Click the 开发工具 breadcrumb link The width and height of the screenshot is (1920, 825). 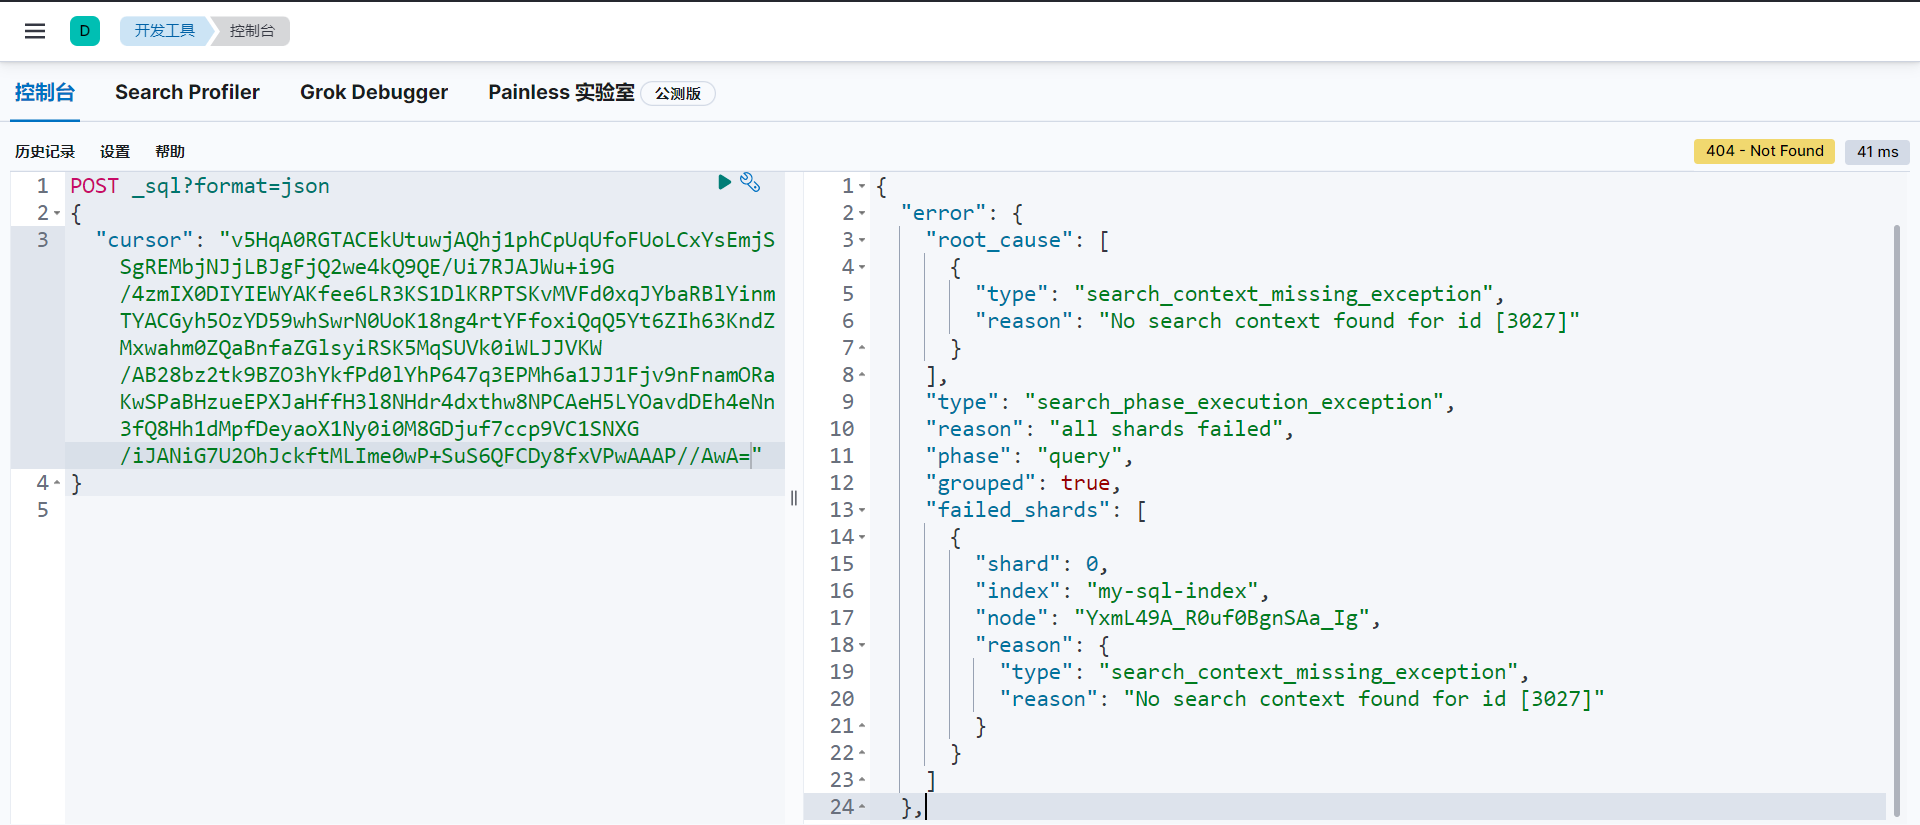[165, 31]
